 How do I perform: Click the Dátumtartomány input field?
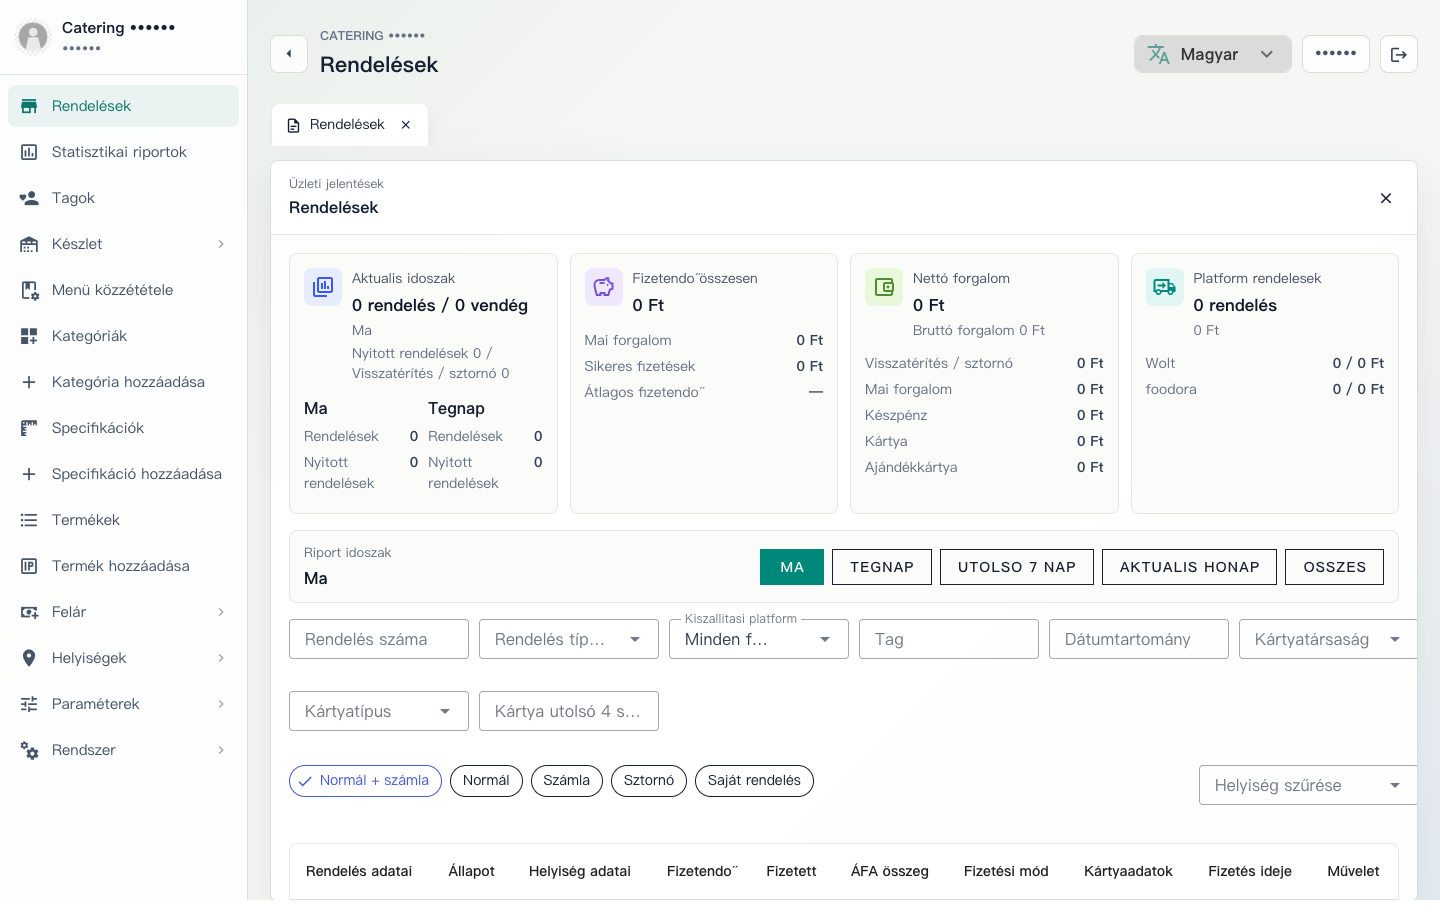[x=1139, y=639]
